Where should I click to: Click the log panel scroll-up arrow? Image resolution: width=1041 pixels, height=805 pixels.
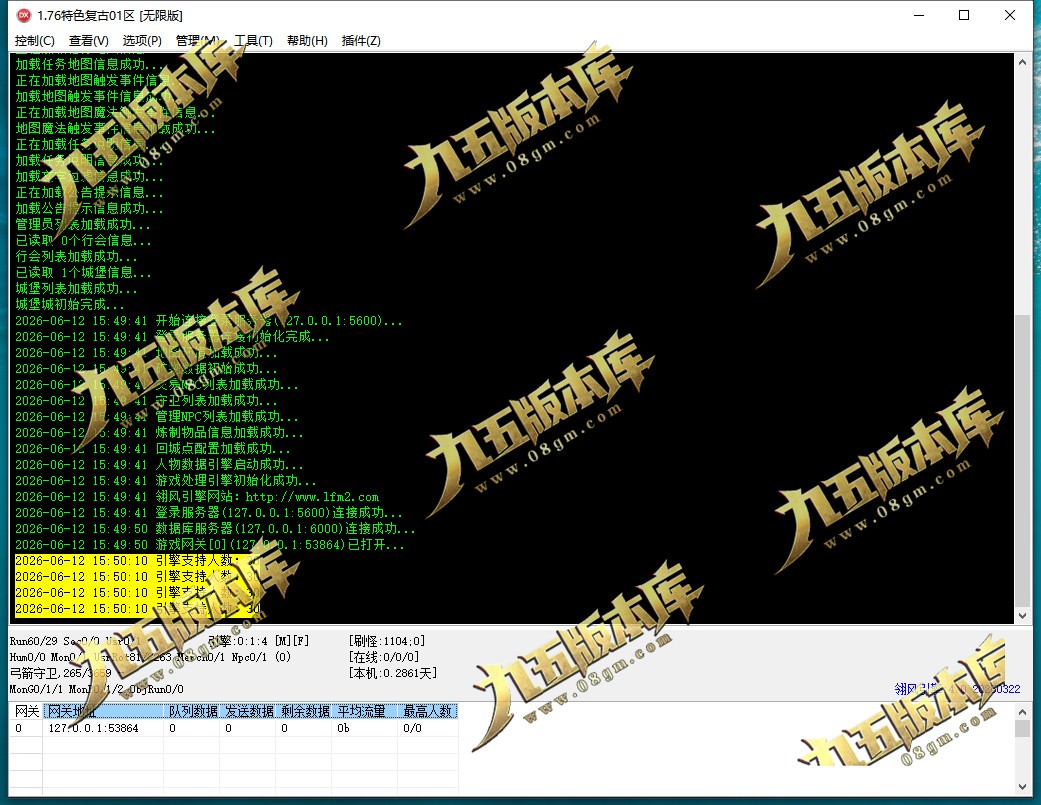[1022, 62]
